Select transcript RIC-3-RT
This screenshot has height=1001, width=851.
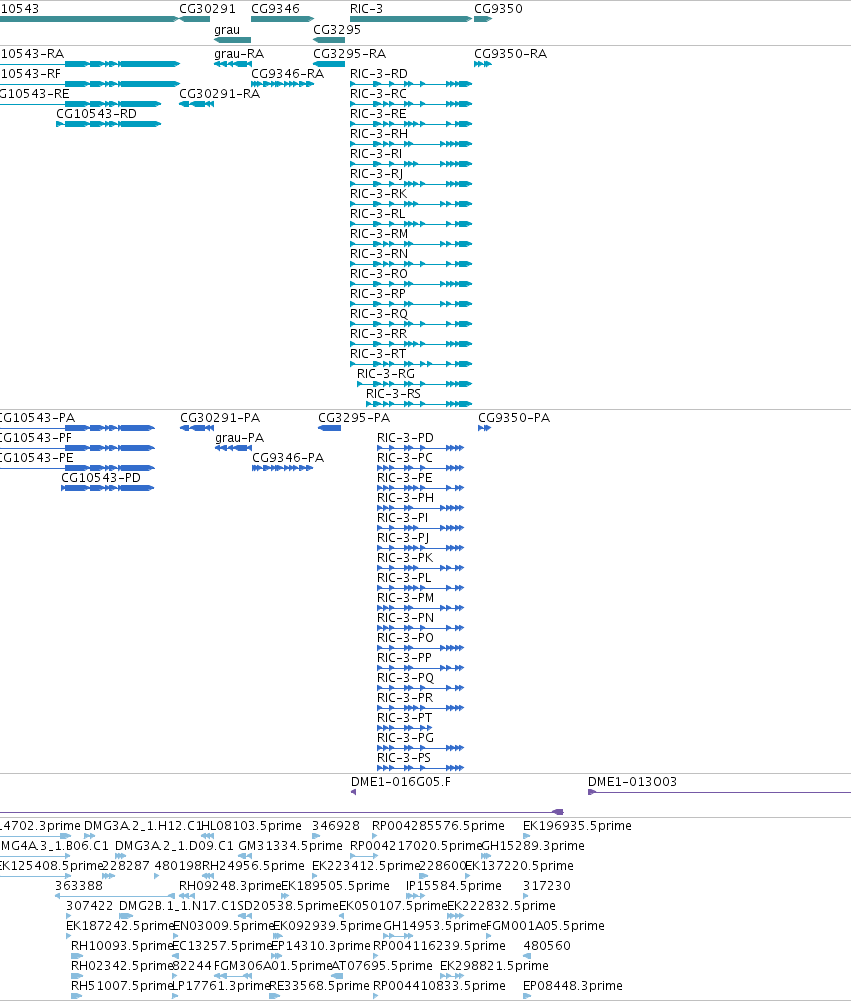coord(410,364)
